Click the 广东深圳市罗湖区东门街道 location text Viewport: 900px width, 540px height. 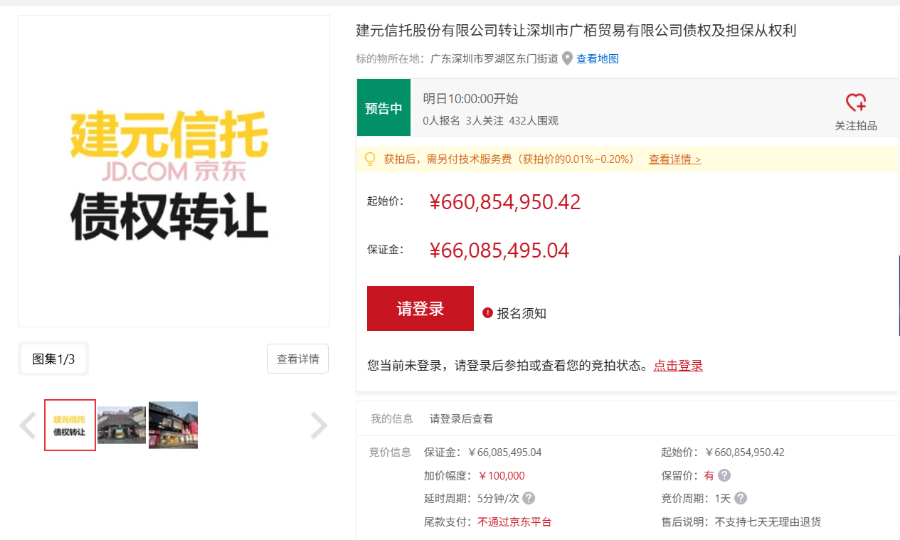pos(494,59)
